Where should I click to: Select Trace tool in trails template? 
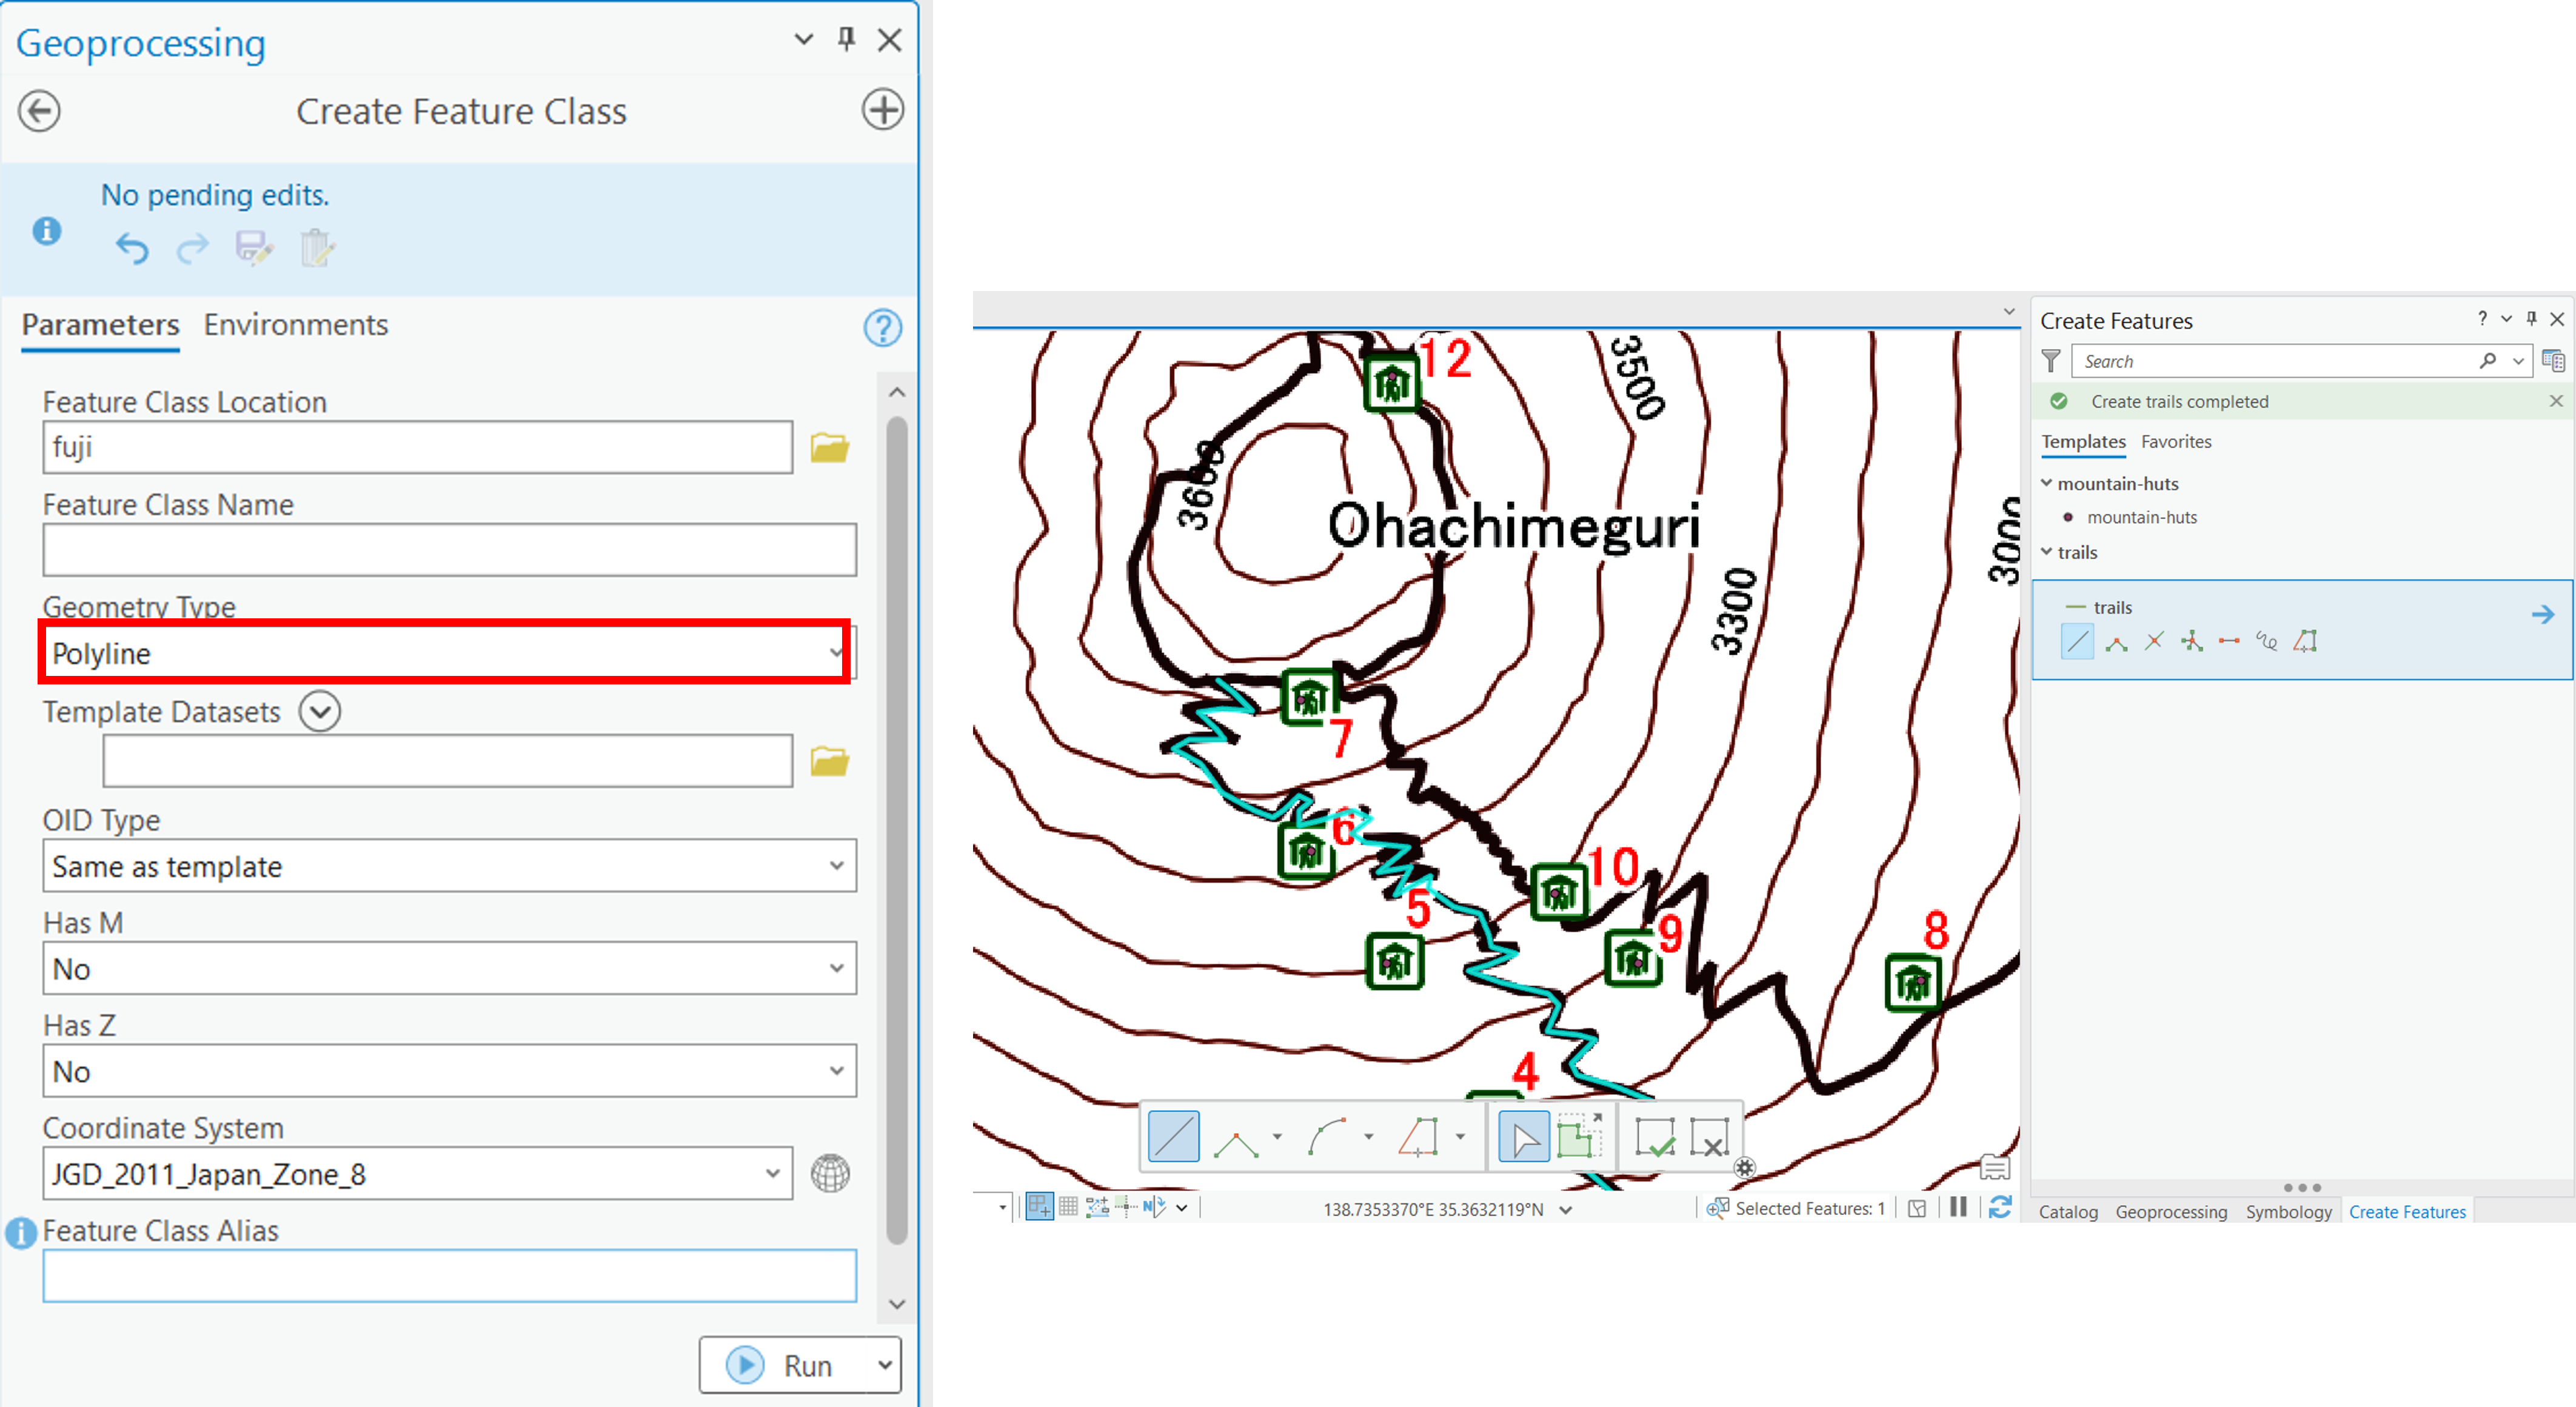(2305, 641)
